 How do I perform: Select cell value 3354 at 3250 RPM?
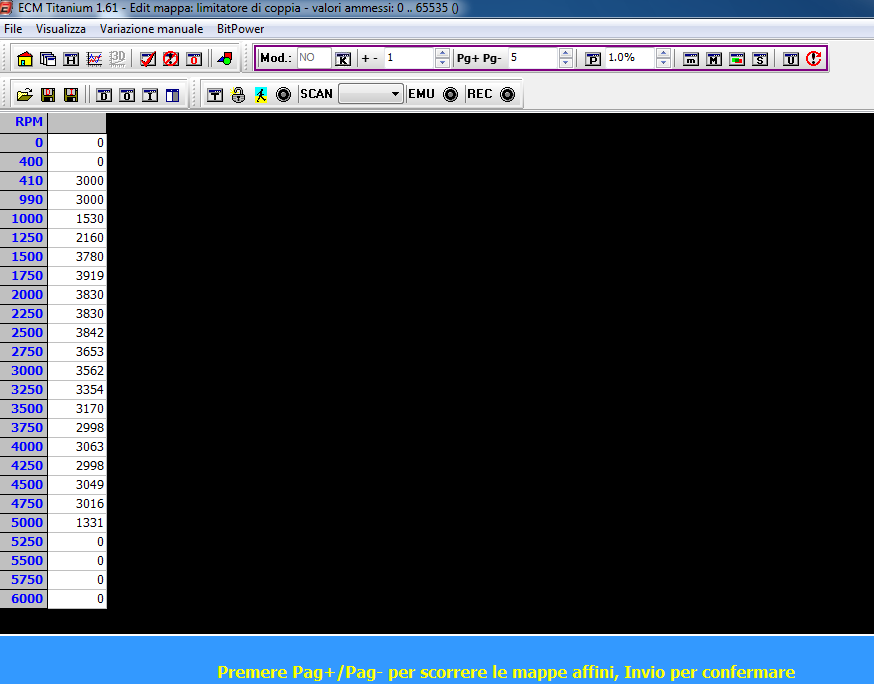click(x=77, y=389)
